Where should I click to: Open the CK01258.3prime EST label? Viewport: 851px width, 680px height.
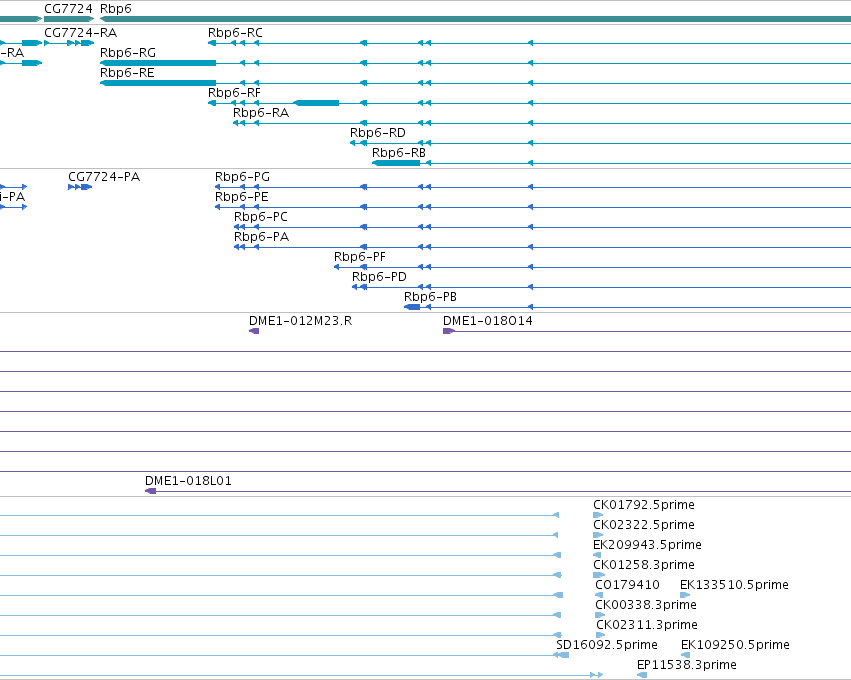tap(644, 565)
